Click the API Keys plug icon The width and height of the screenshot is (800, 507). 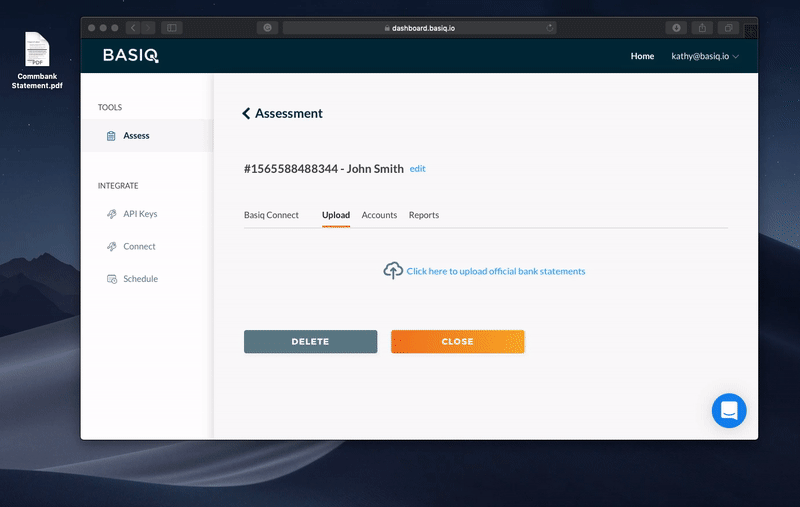coord(111,214)
